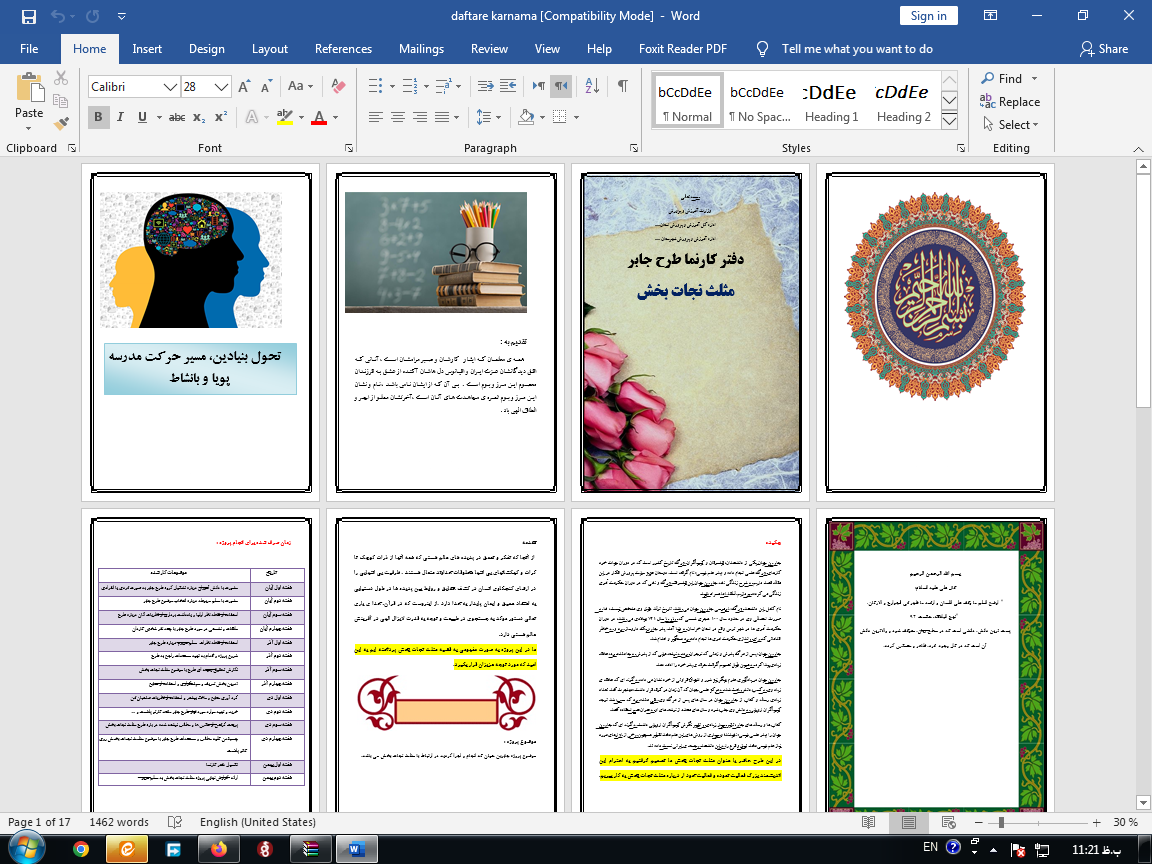Click the Clear All Formatting eraser icon

pyautogui.click(x=338, y=87)
